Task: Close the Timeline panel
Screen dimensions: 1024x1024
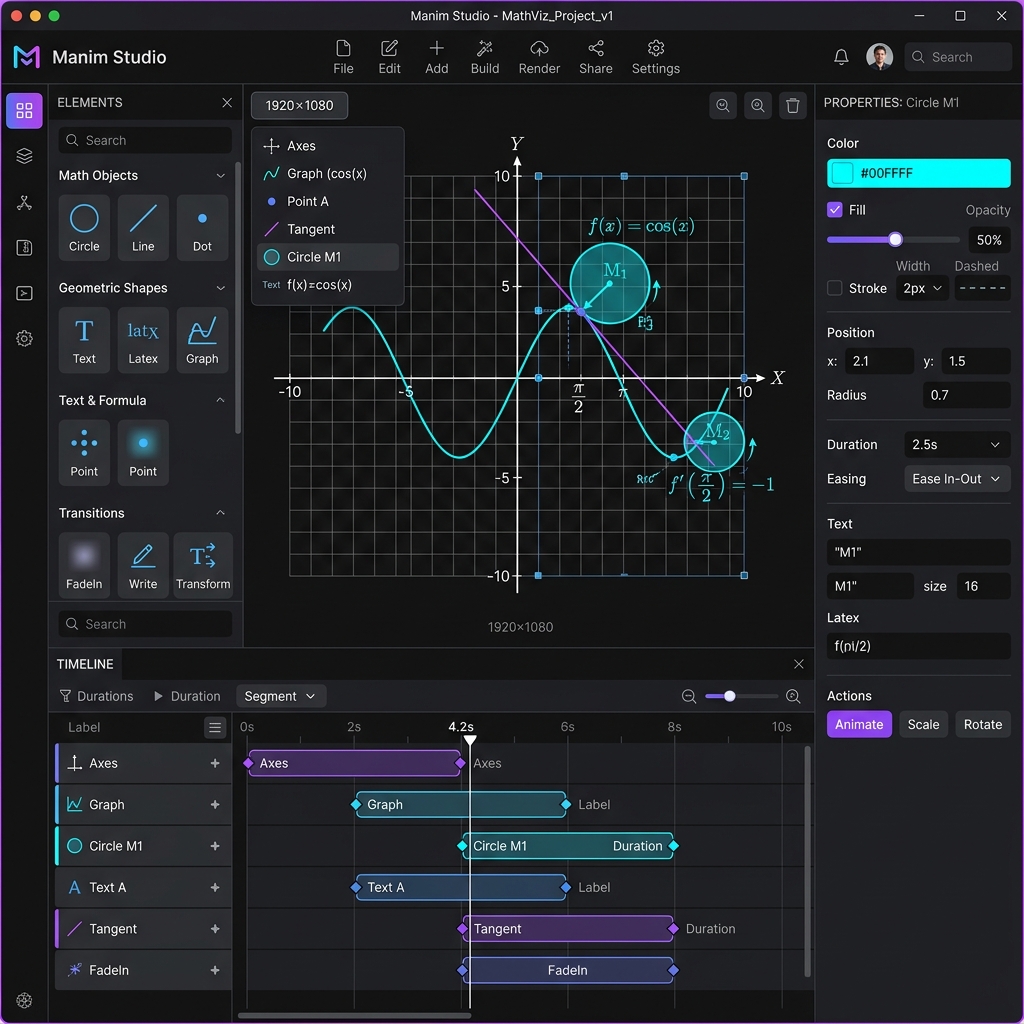Action: [799, 664]
